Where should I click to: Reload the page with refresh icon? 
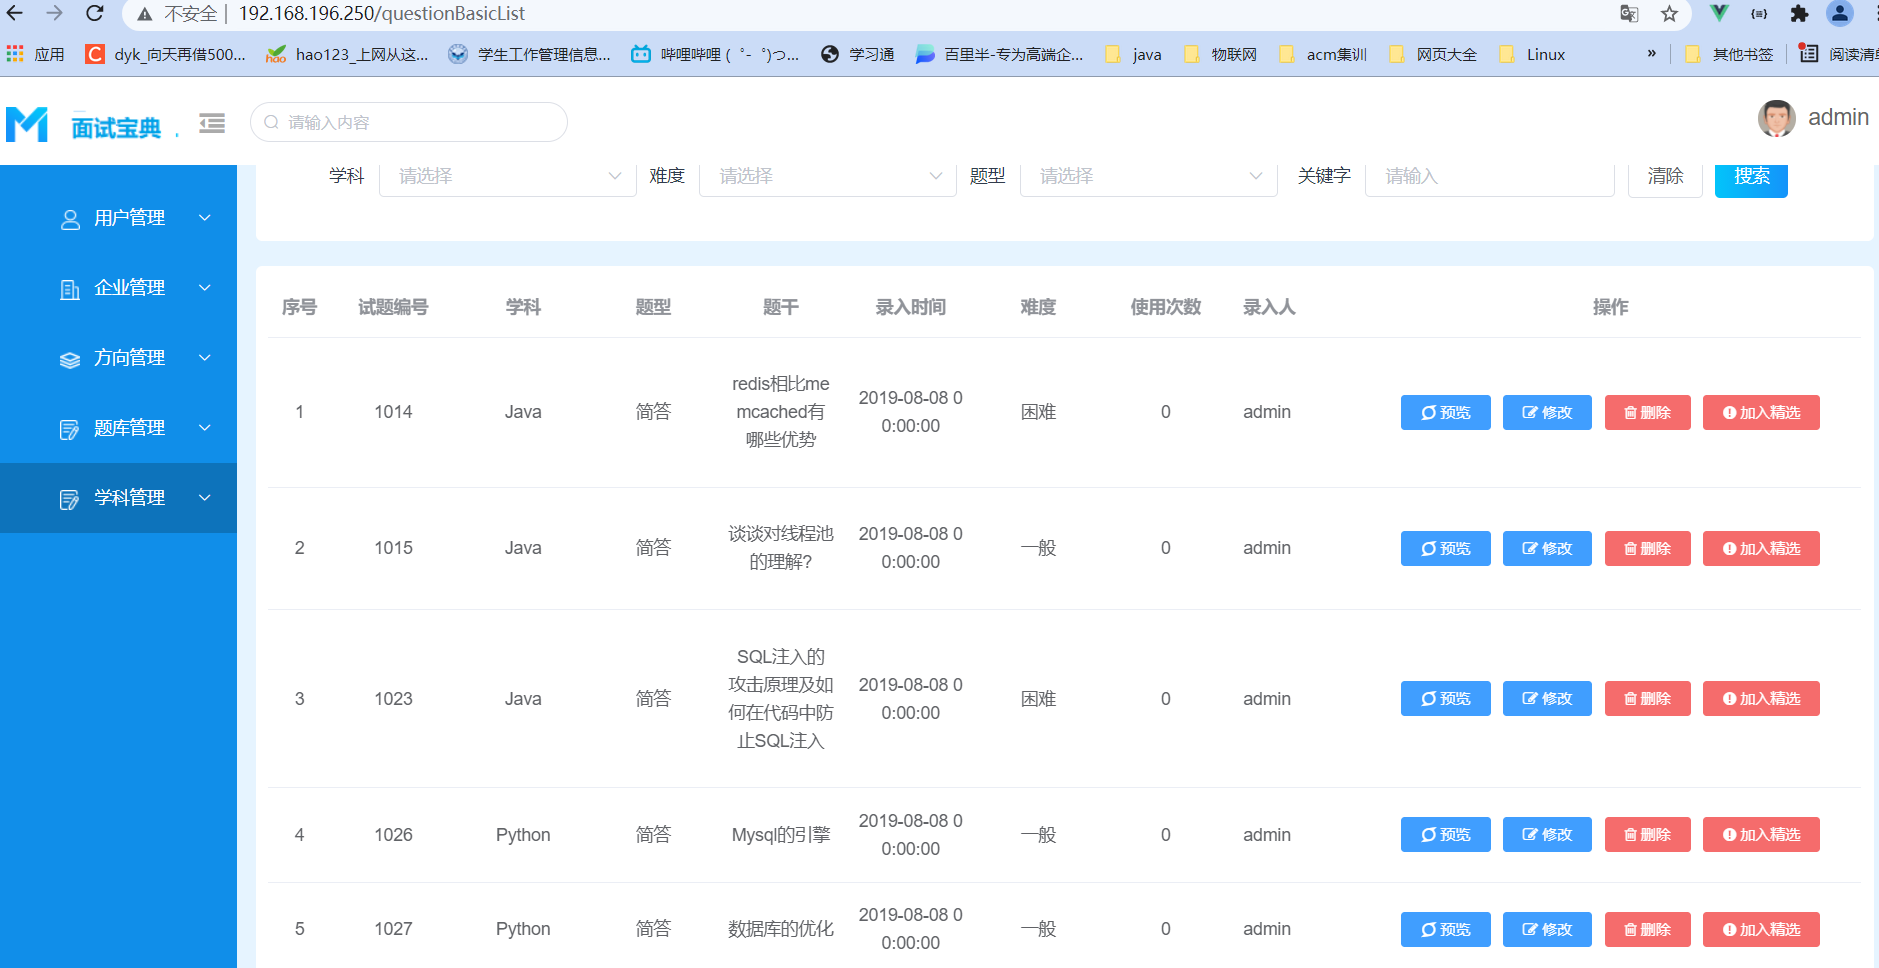click(x=94, y=13)
